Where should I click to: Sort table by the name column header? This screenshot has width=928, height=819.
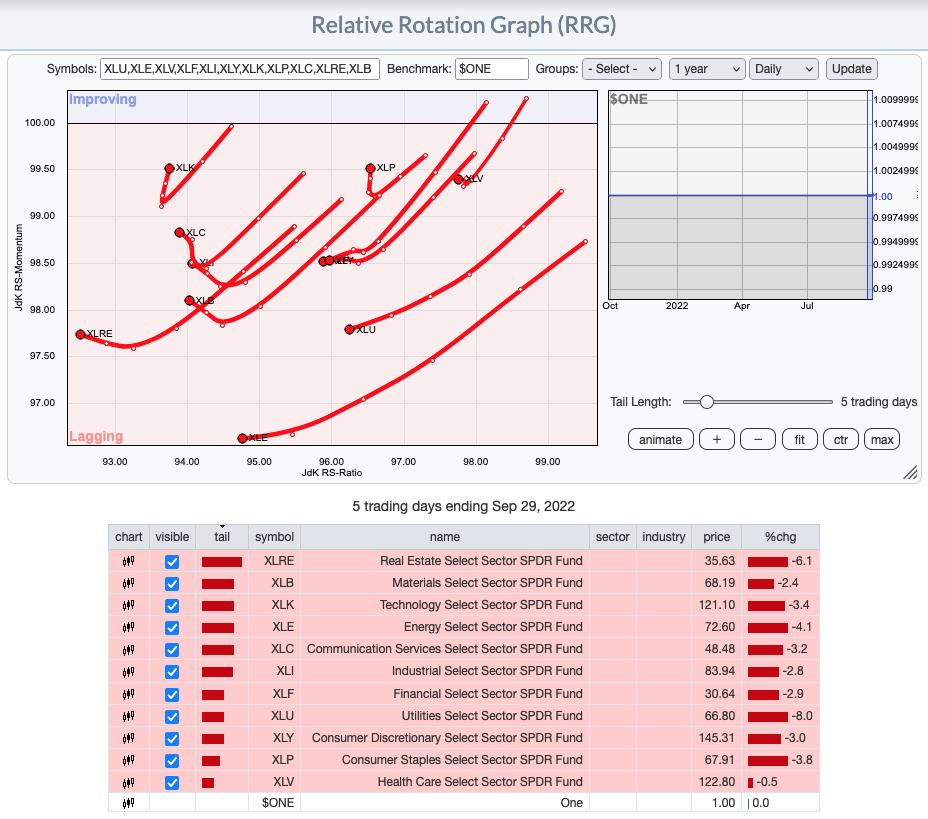pos(445,537)
